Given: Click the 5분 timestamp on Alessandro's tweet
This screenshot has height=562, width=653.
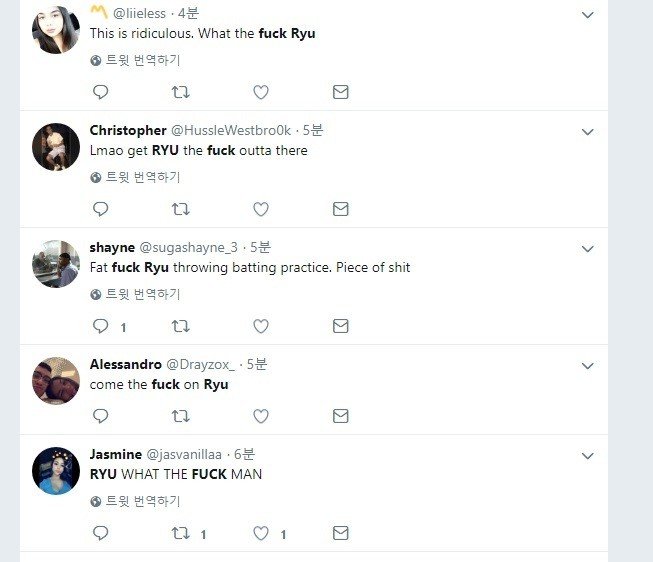Looking at the screenshot, I should click(259, 364).
